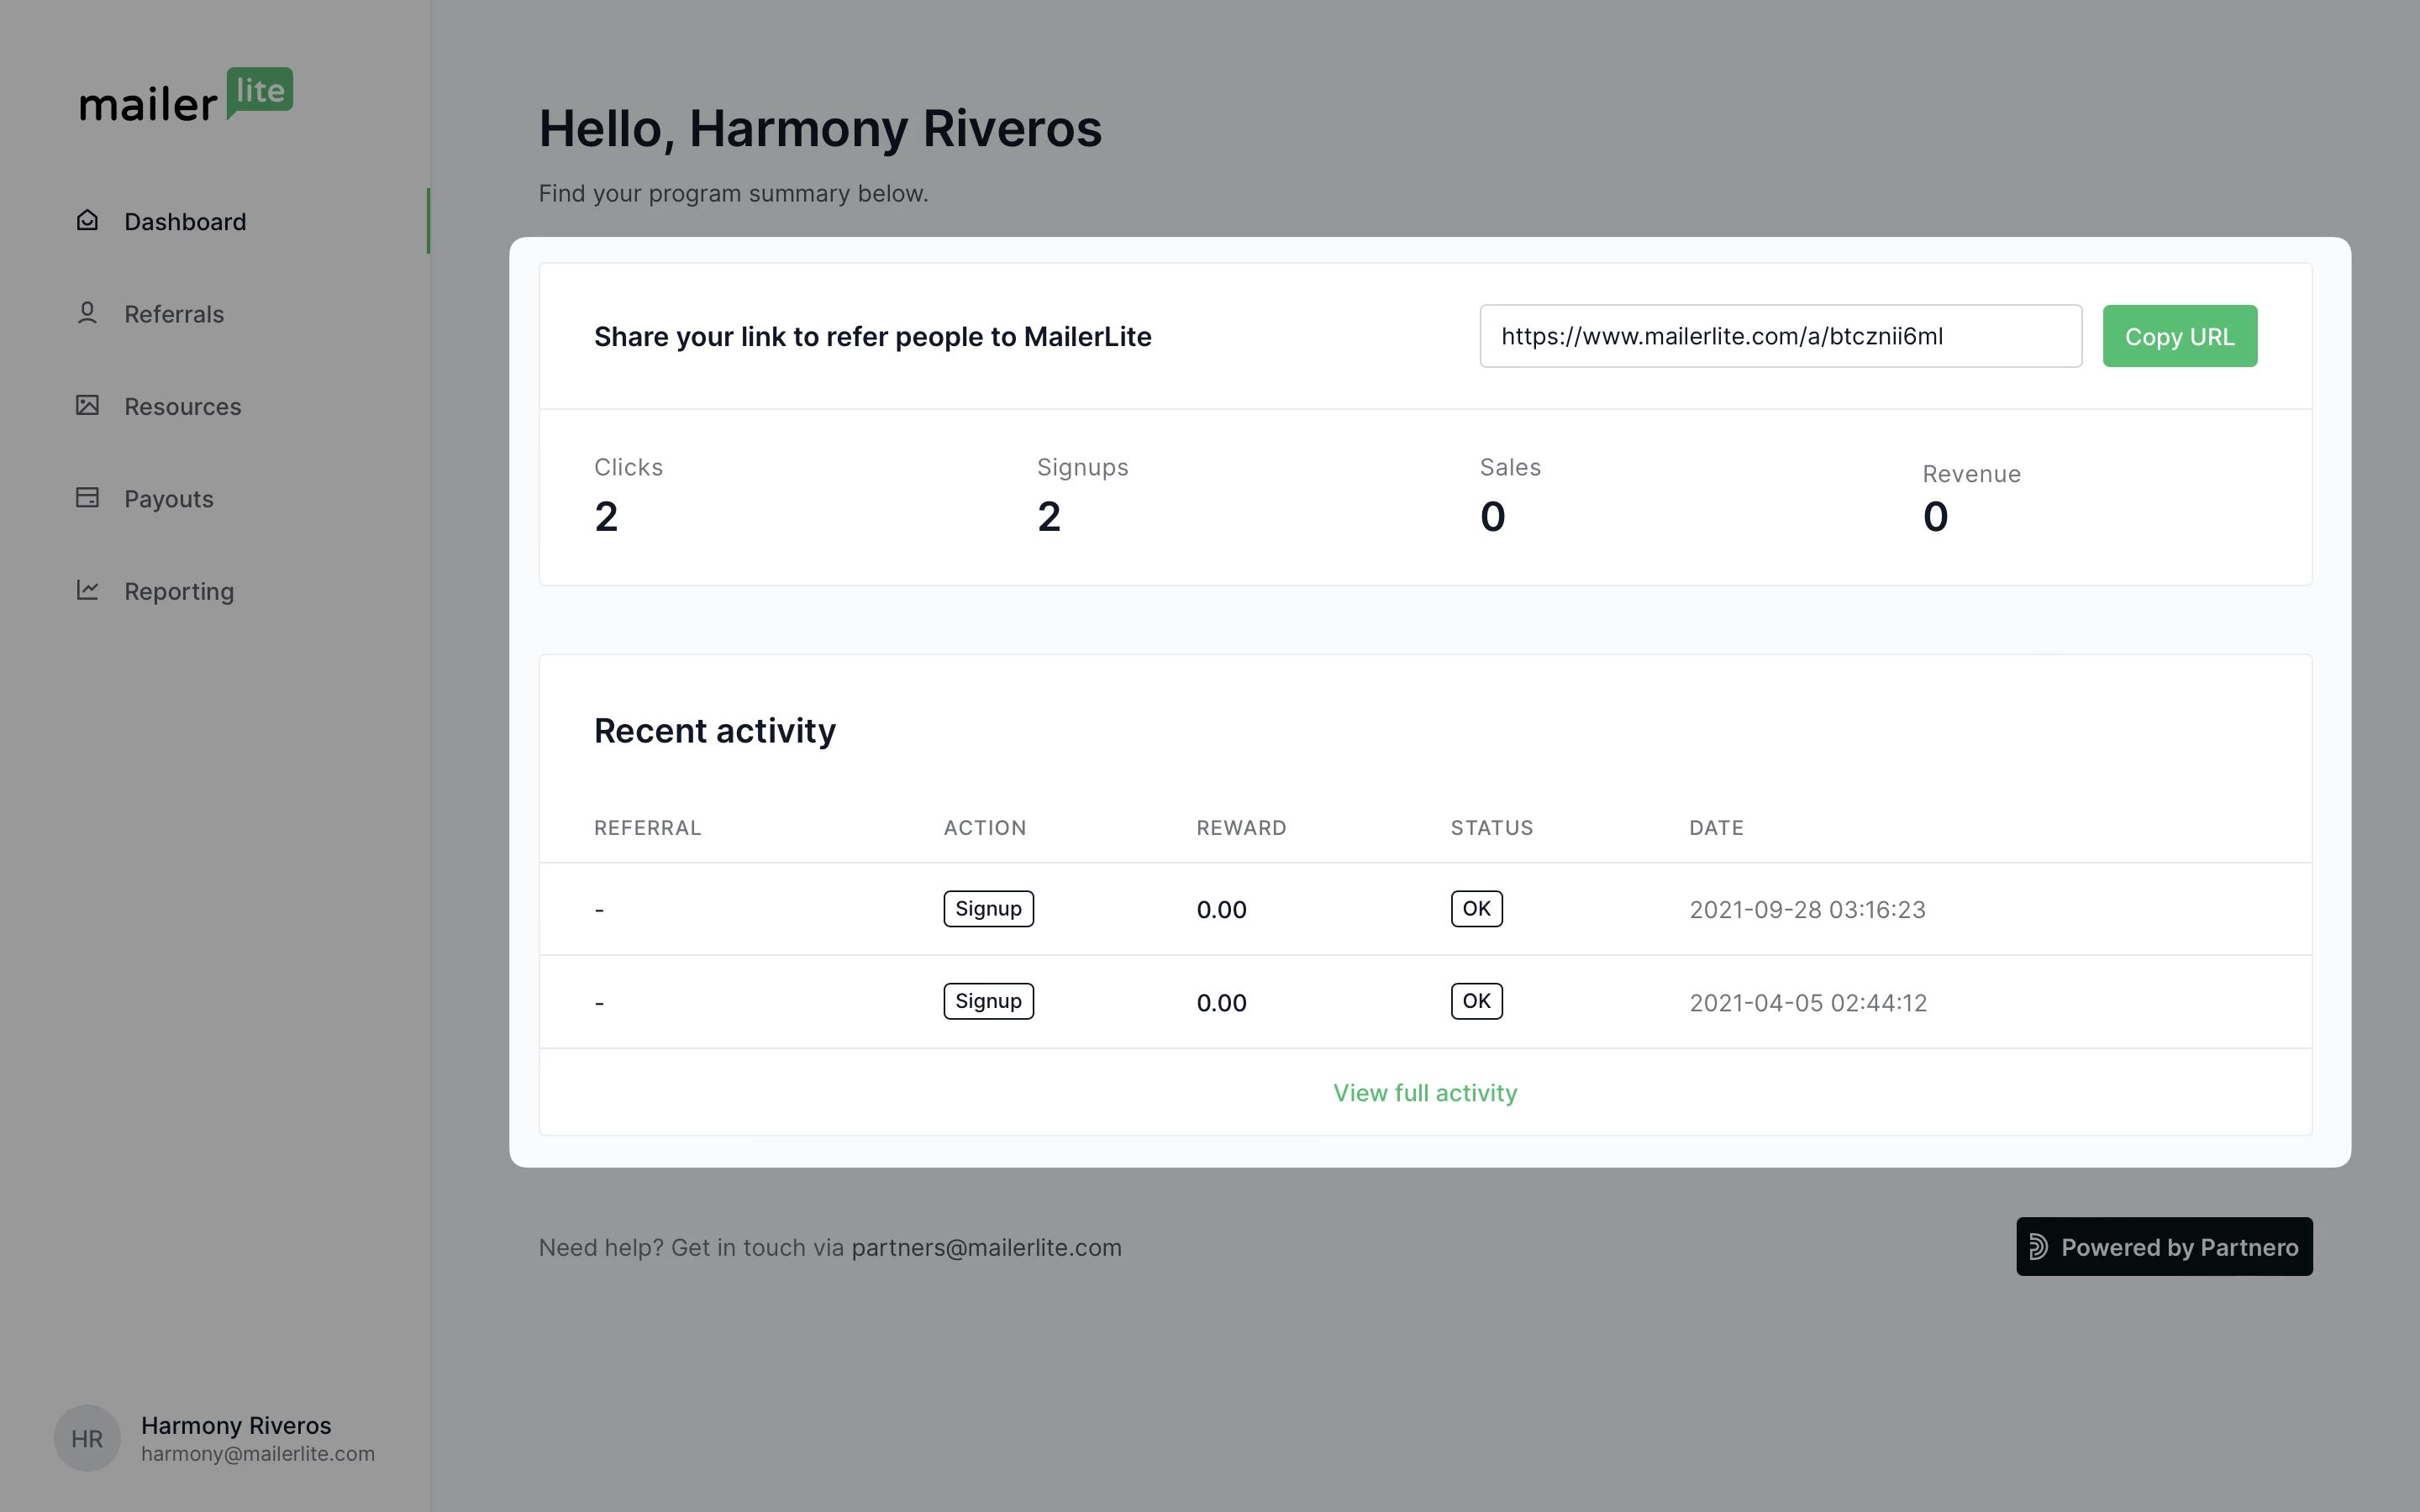
Task: Open the Payouts menu item
Action: click(169, 499)
